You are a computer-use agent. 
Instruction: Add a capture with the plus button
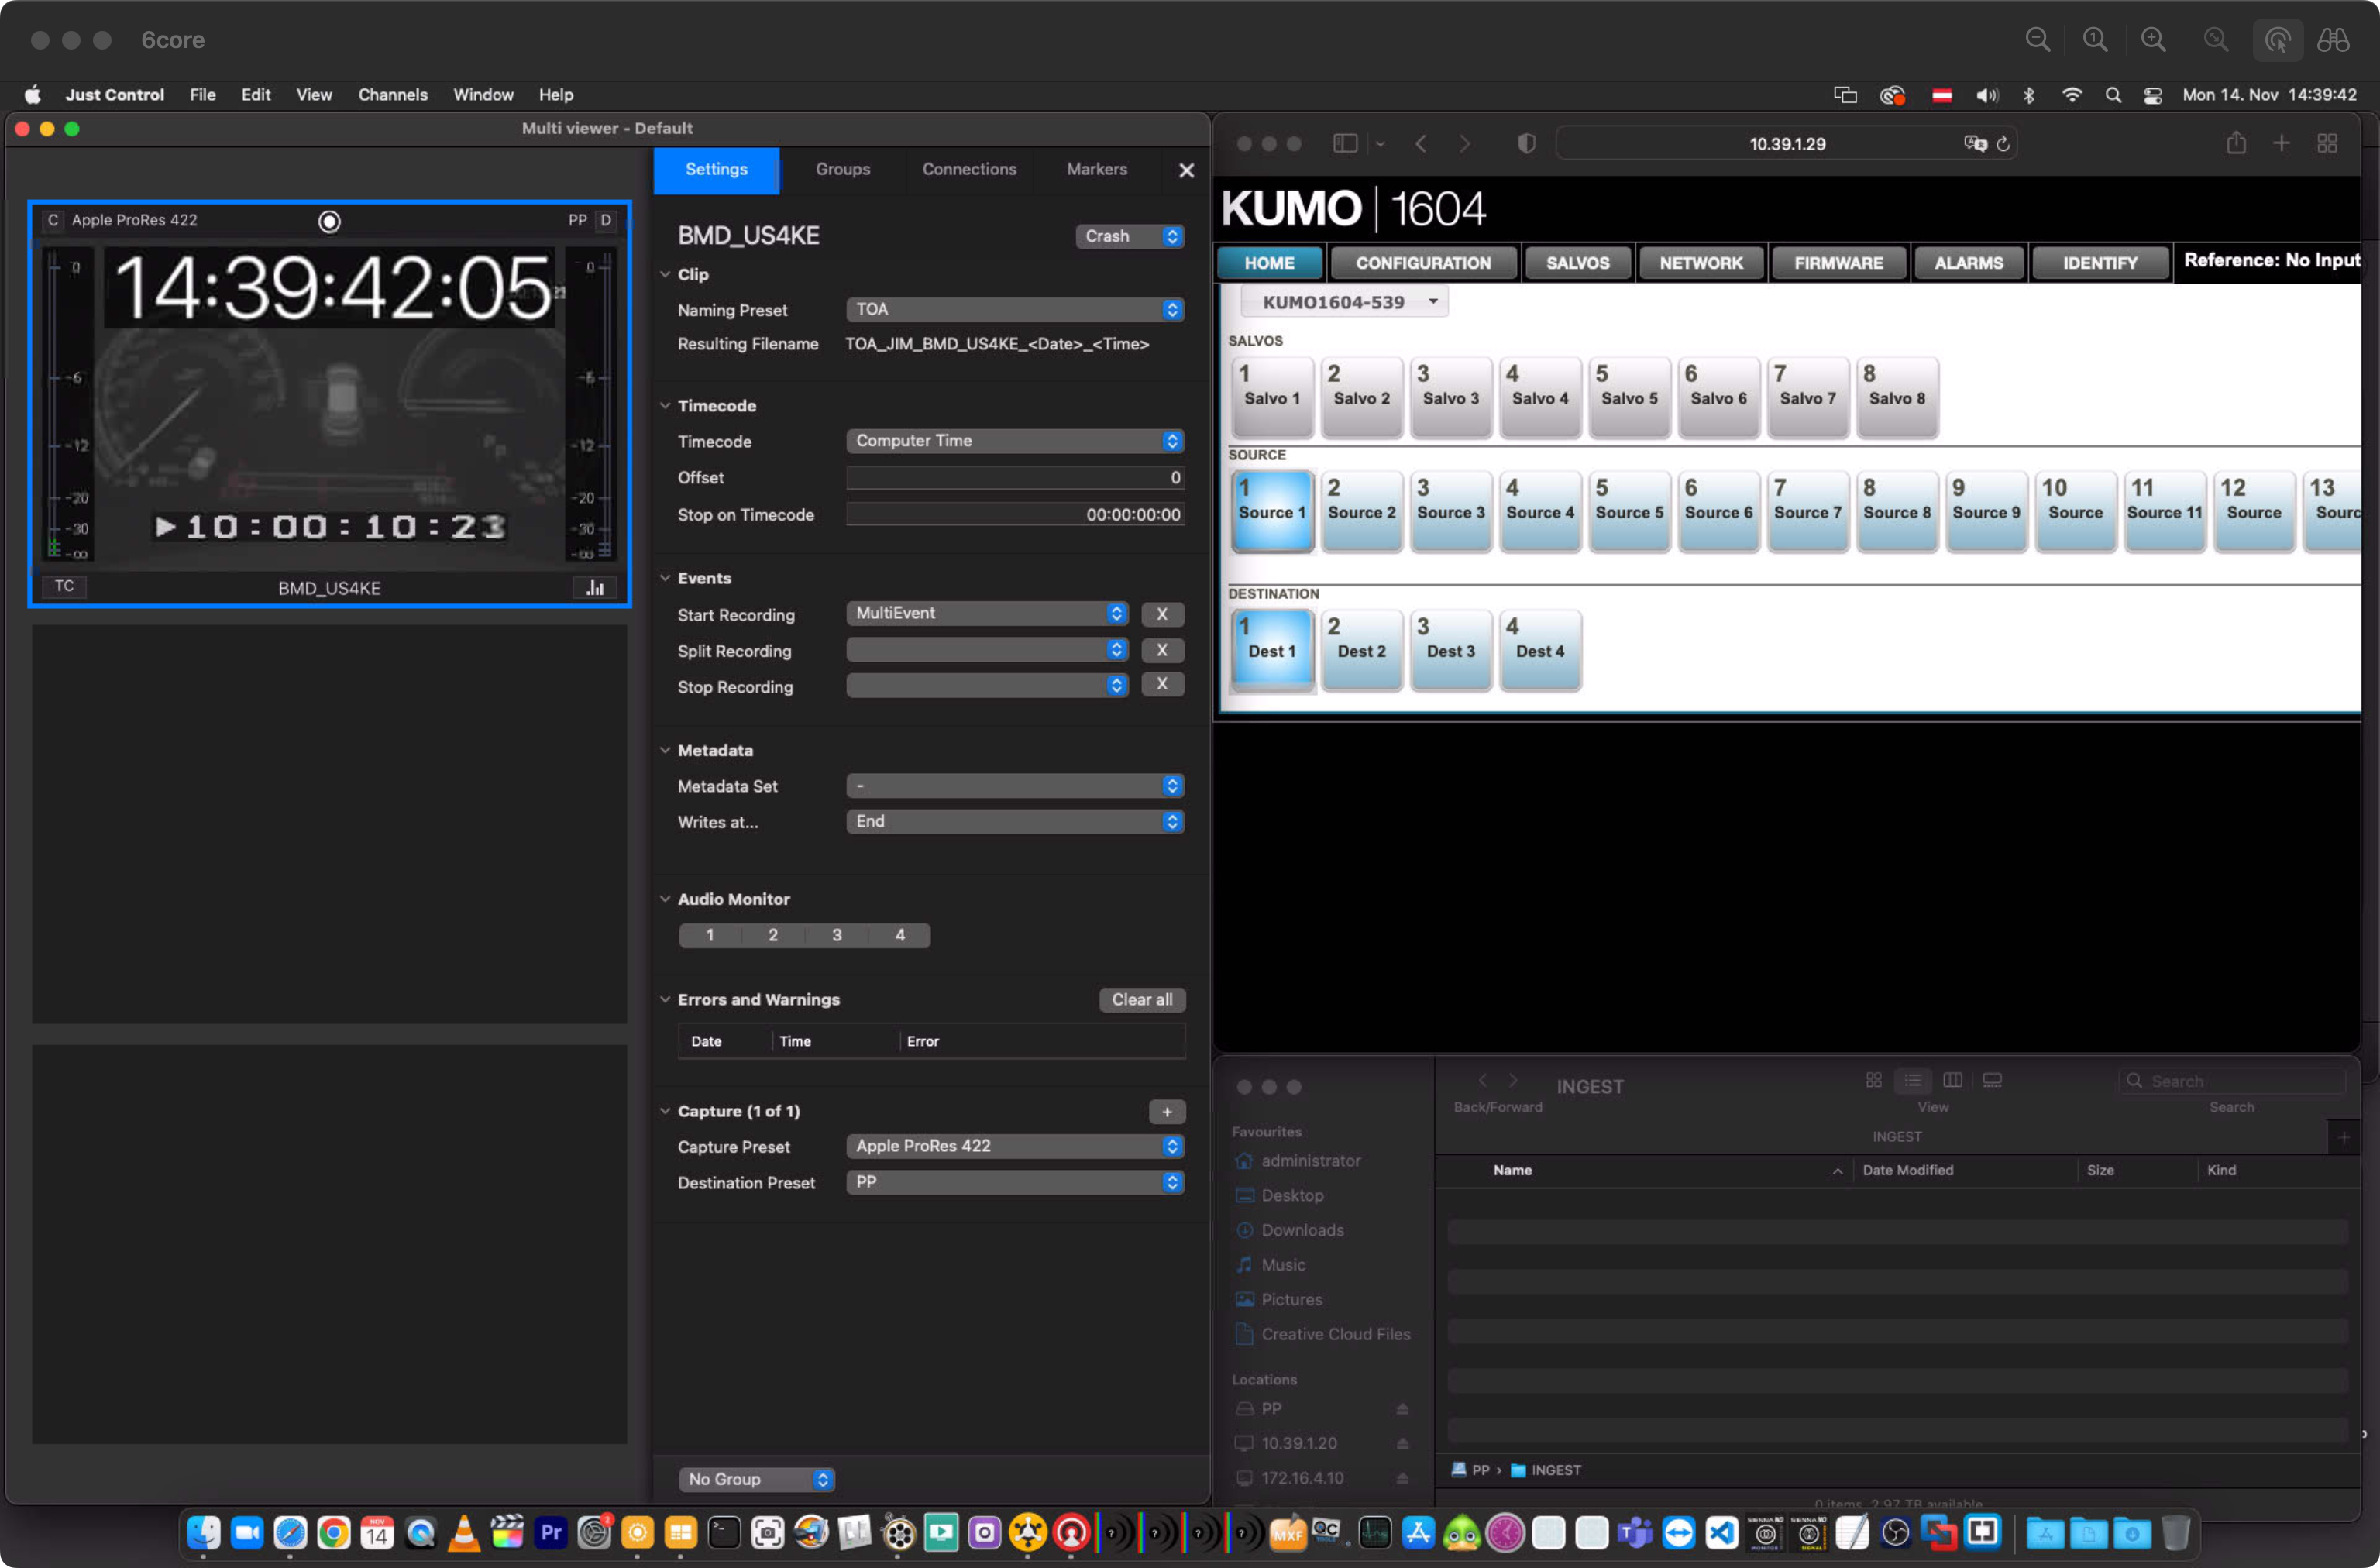[1167, 1111]
